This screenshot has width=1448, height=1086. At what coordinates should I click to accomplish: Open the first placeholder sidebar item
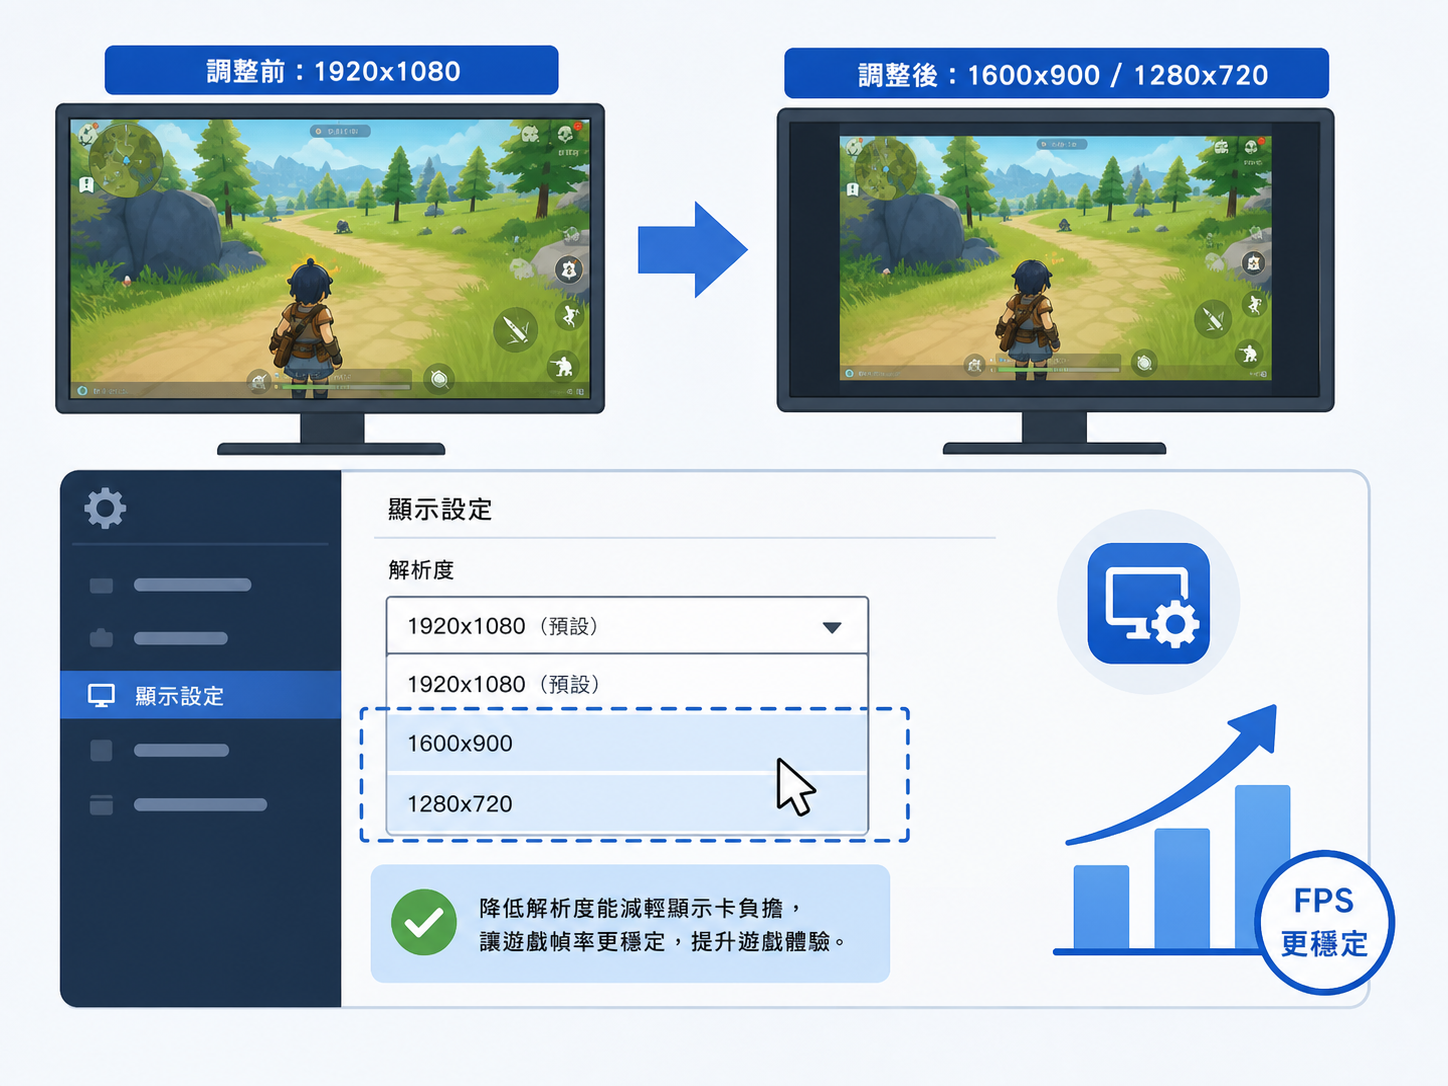[170, 585]
